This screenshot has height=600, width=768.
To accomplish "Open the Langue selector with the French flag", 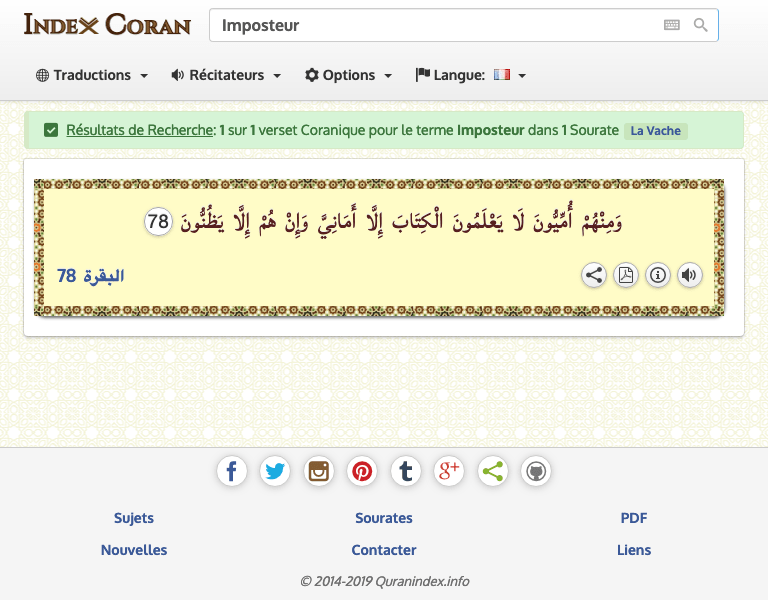I will click(x=471, y=75).
